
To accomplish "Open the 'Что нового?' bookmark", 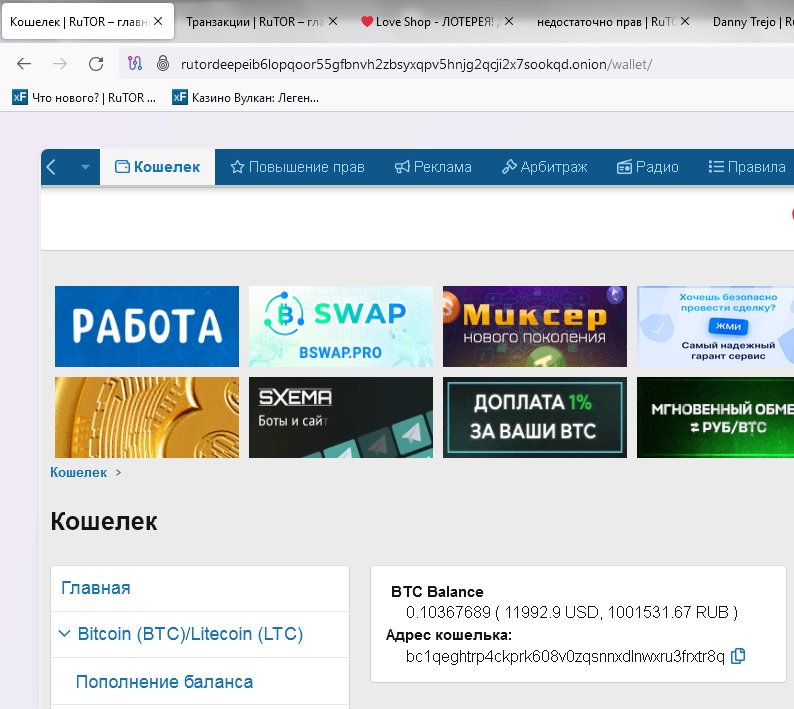I will 84,97.
